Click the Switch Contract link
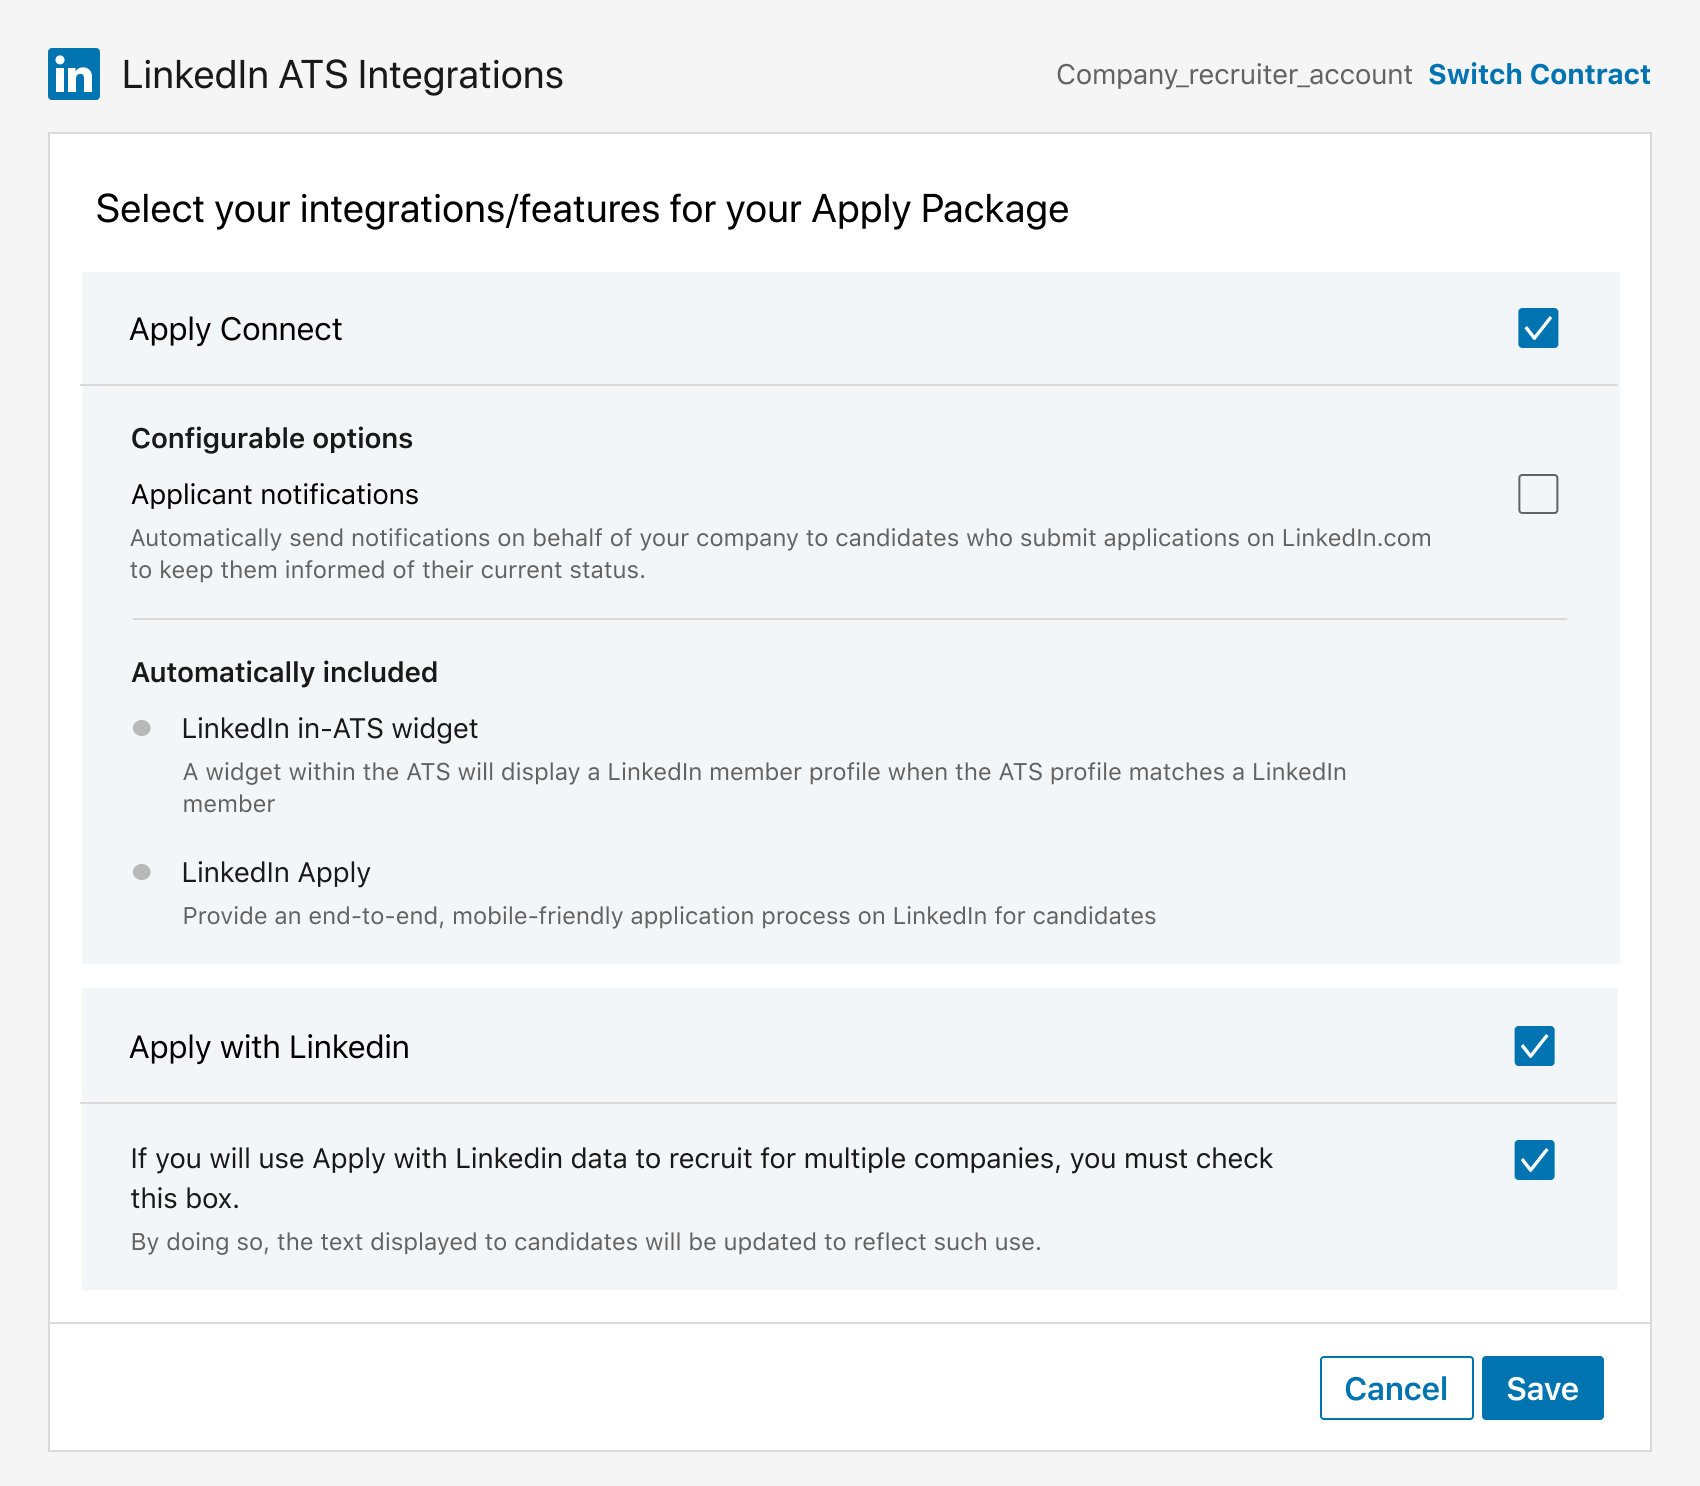Viewport: 1700px width, 1486px height. pos(1539,75)
